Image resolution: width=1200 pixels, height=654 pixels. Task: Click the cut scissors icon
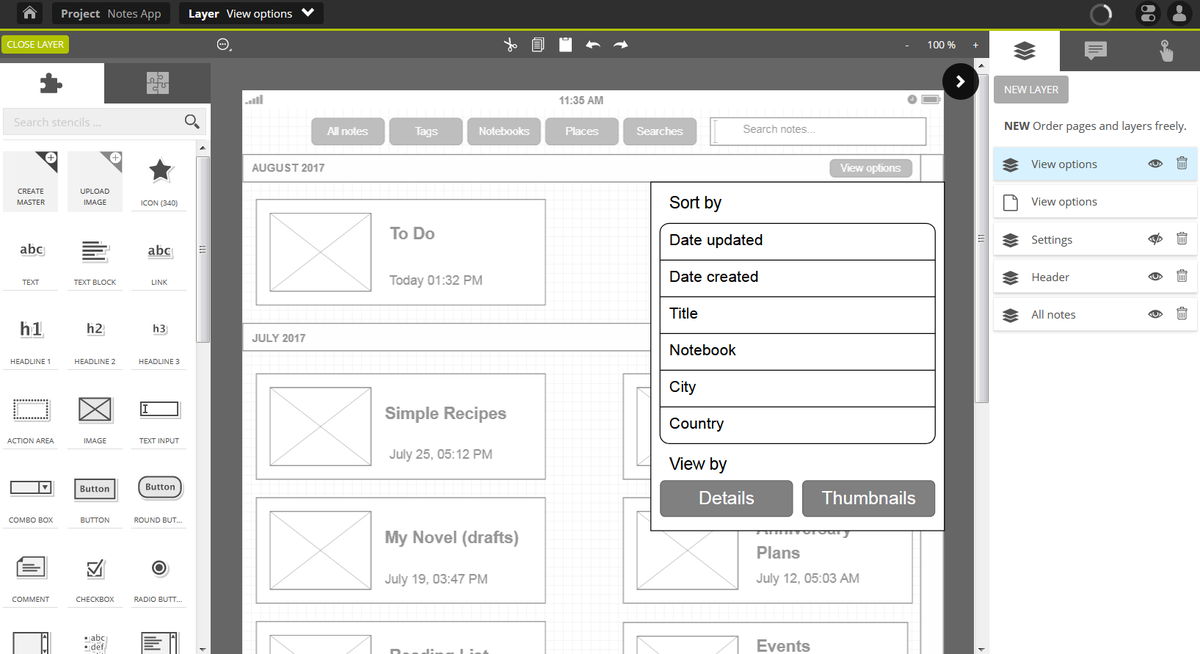pos(510,45)
